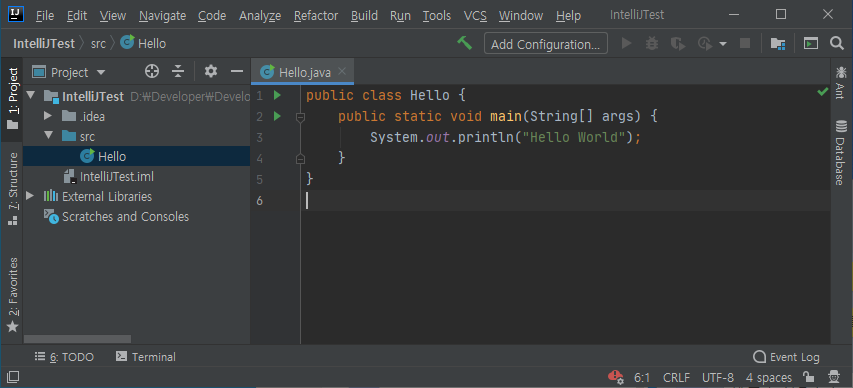Click the 6:1 cursor position indicator
Image resolution: width=853 pixels, height=388 pixels.
pos(642,377)
